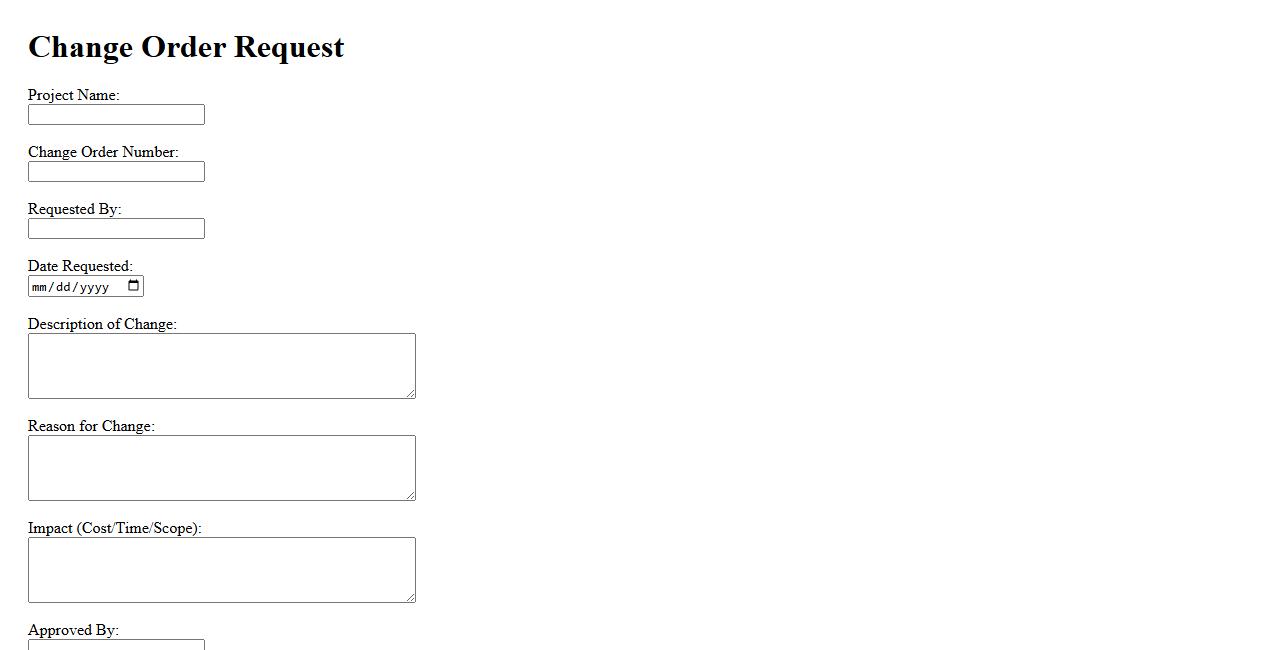
Task: Focus the Change Order Number field
Action: pyautogui.click(x=116, y=172)
